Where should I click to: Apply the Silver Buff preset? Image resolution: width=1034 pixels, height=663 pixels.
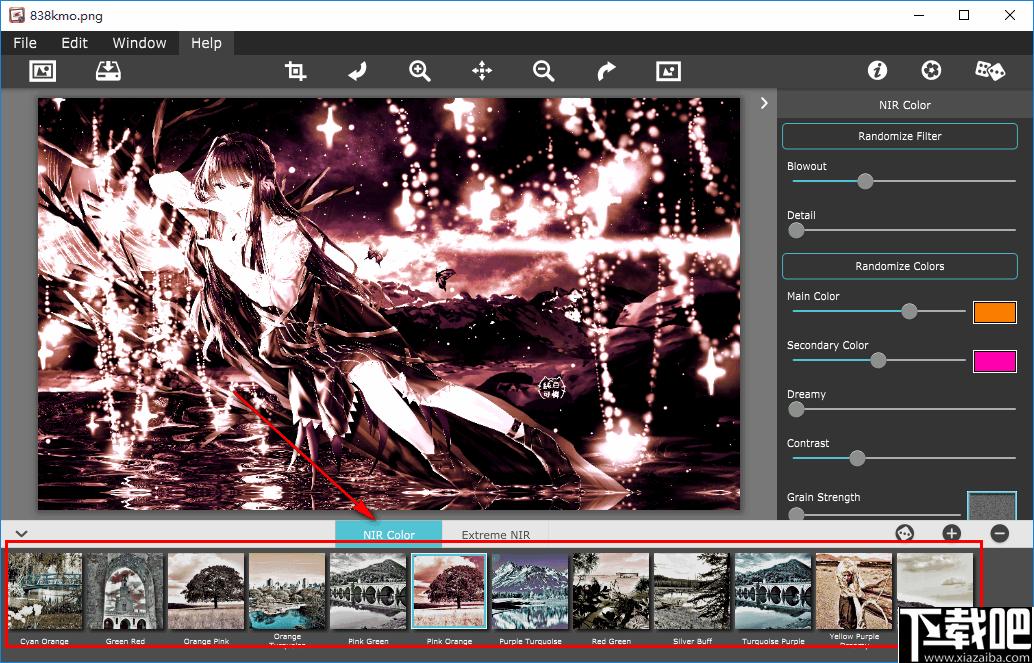point(692,591)
